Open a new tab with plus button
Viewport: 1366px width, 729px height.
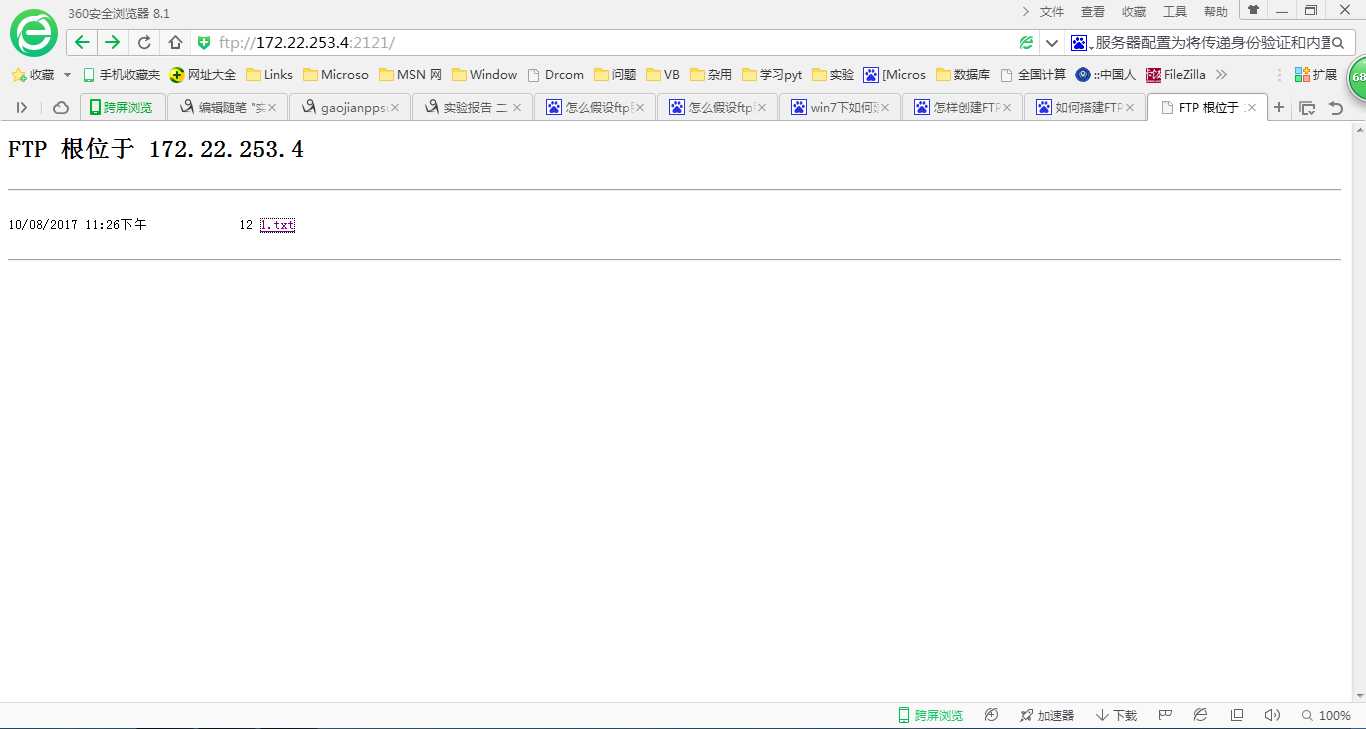click(1279, 107)
